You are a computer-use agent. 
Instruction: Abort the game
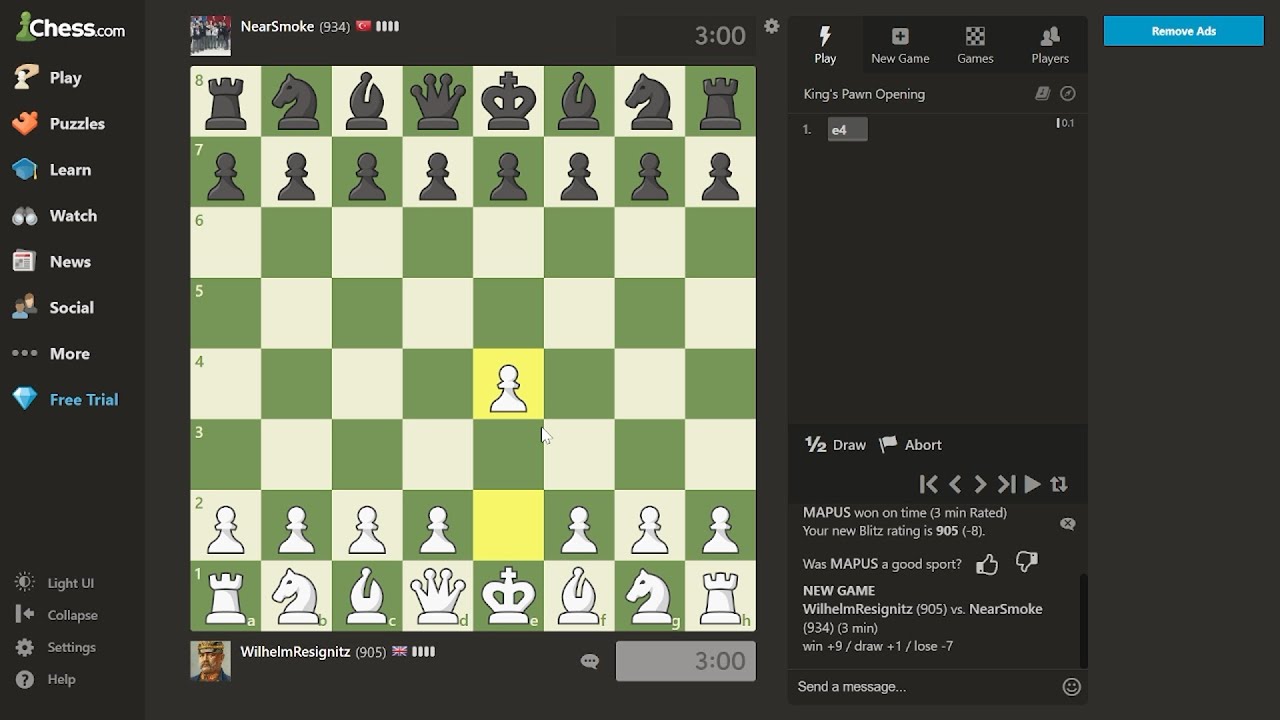(x=910, y=445)
